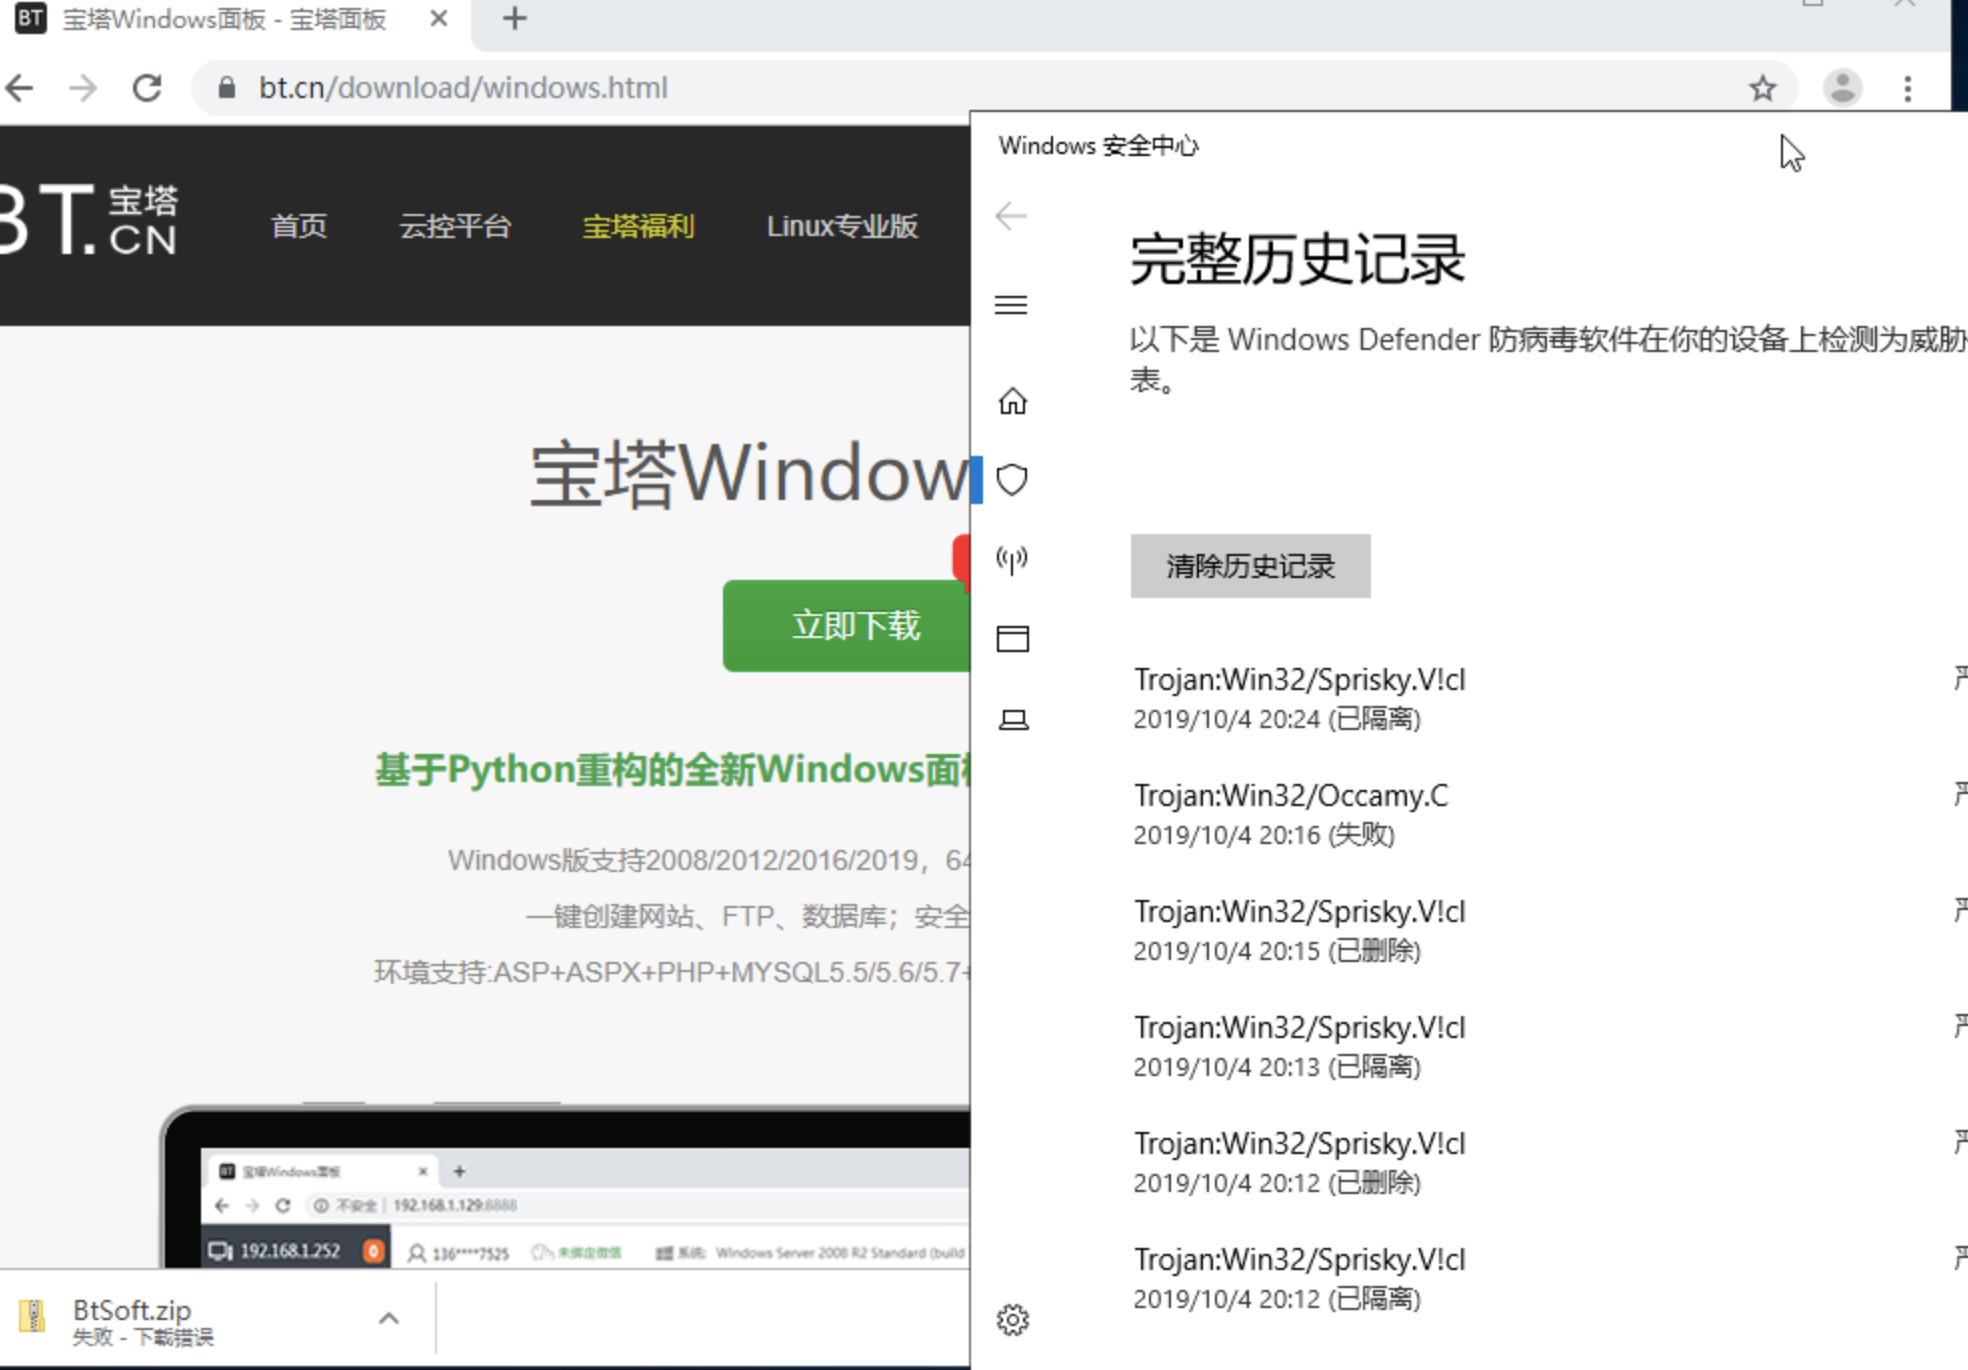
Task: Open a new Chrome tab
Action: point(515,18)
